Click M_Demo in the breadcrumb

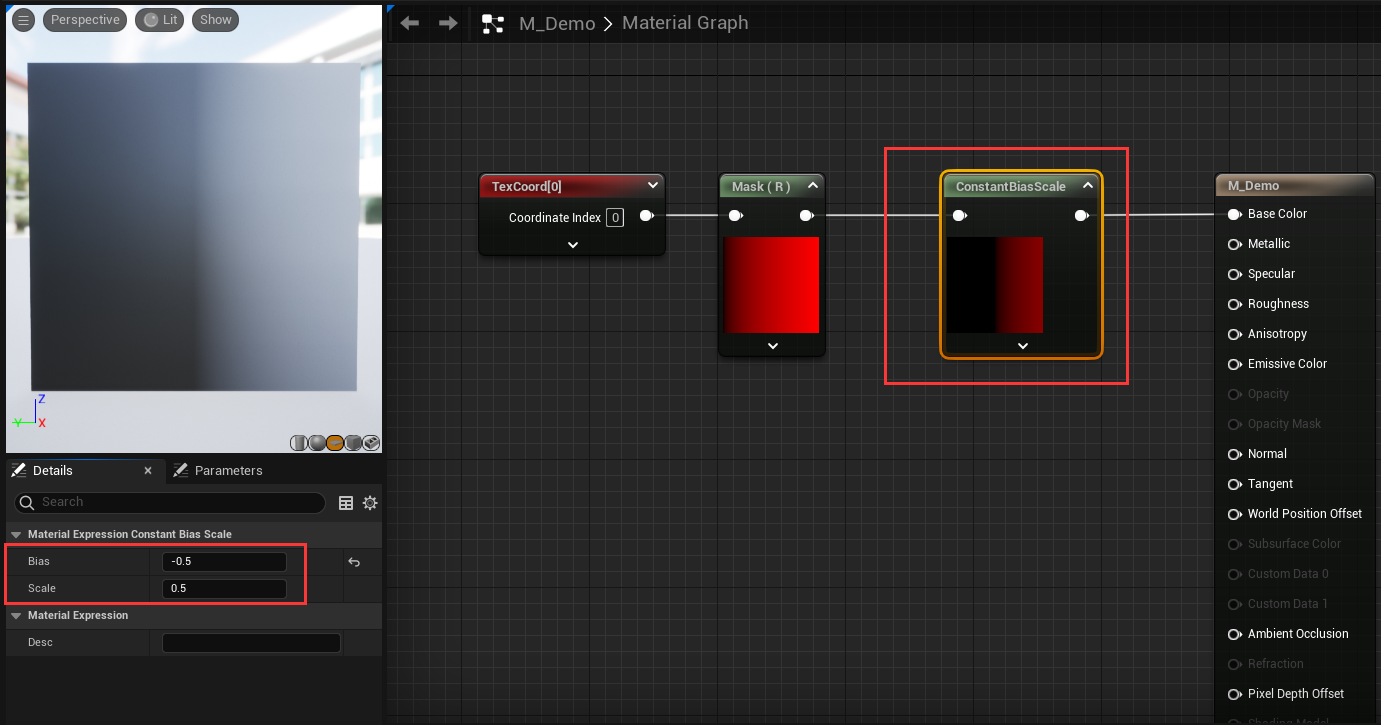[x=556, y=23]
